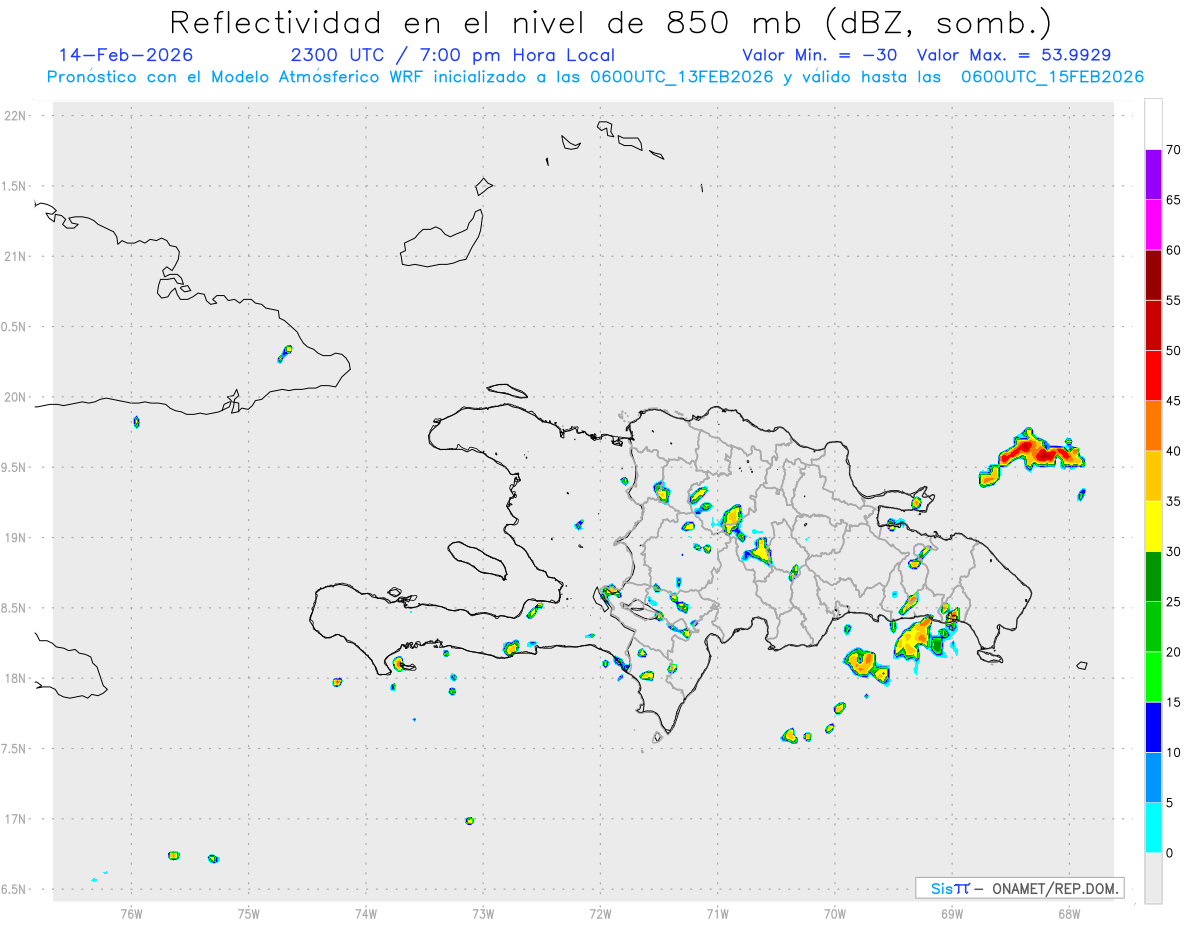The width and height of the screenshot is (1200, 927).
Task: Click the 'Valor Min. = -30' text
Action: 820,55
